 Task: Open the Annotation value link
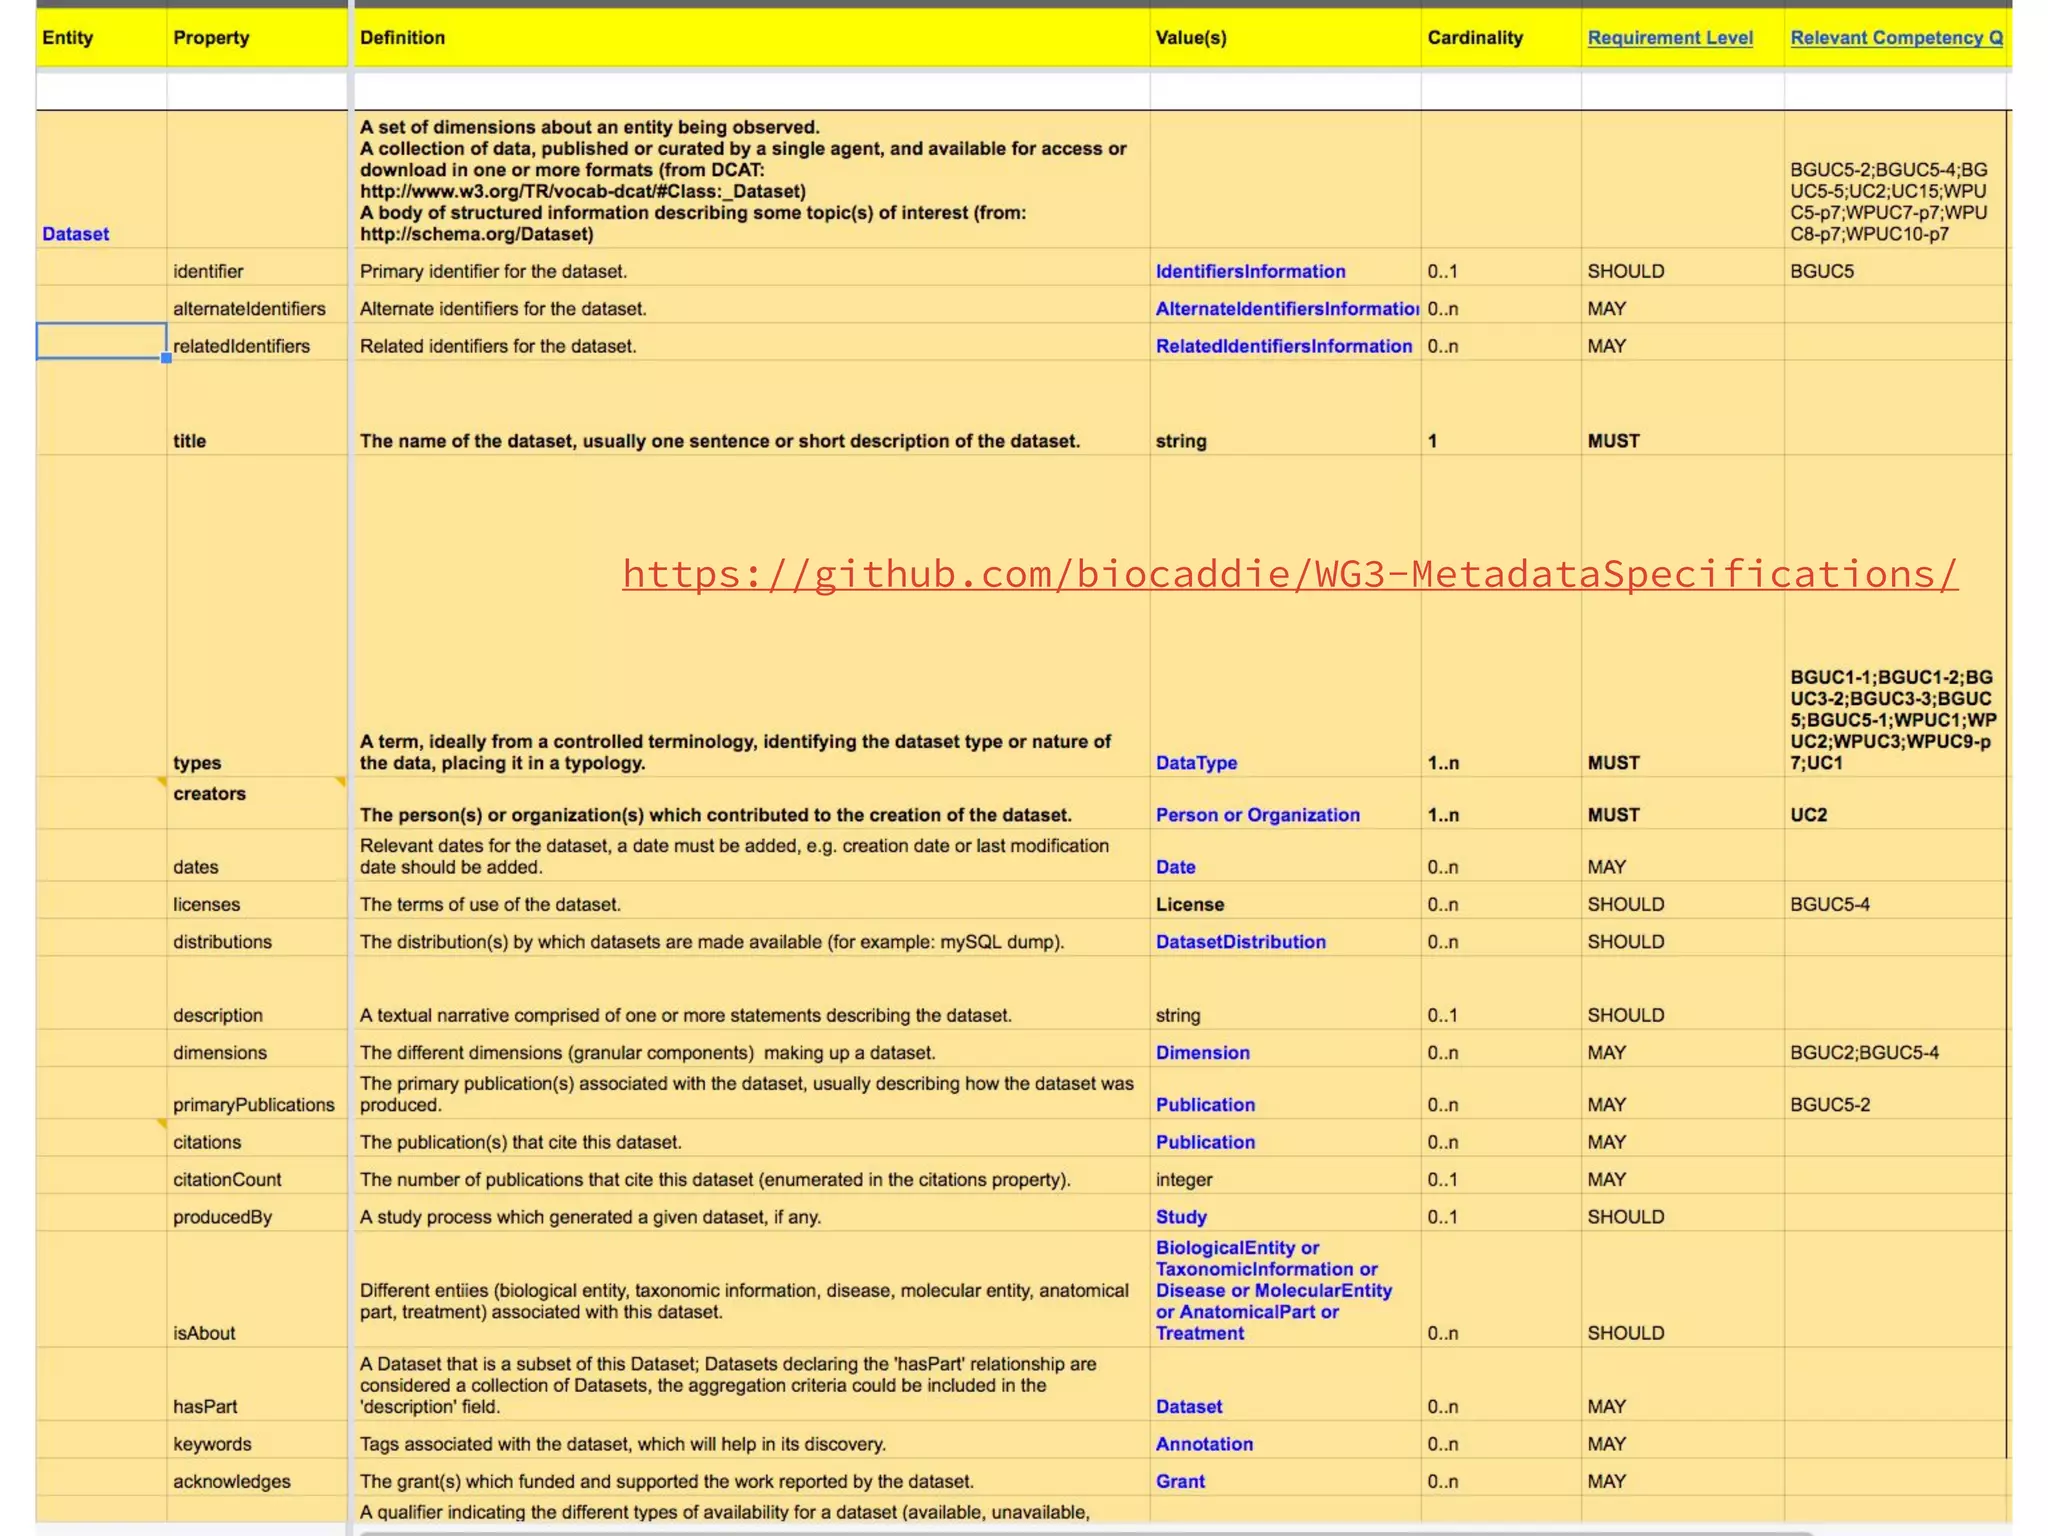(x=1204, y=1444)
